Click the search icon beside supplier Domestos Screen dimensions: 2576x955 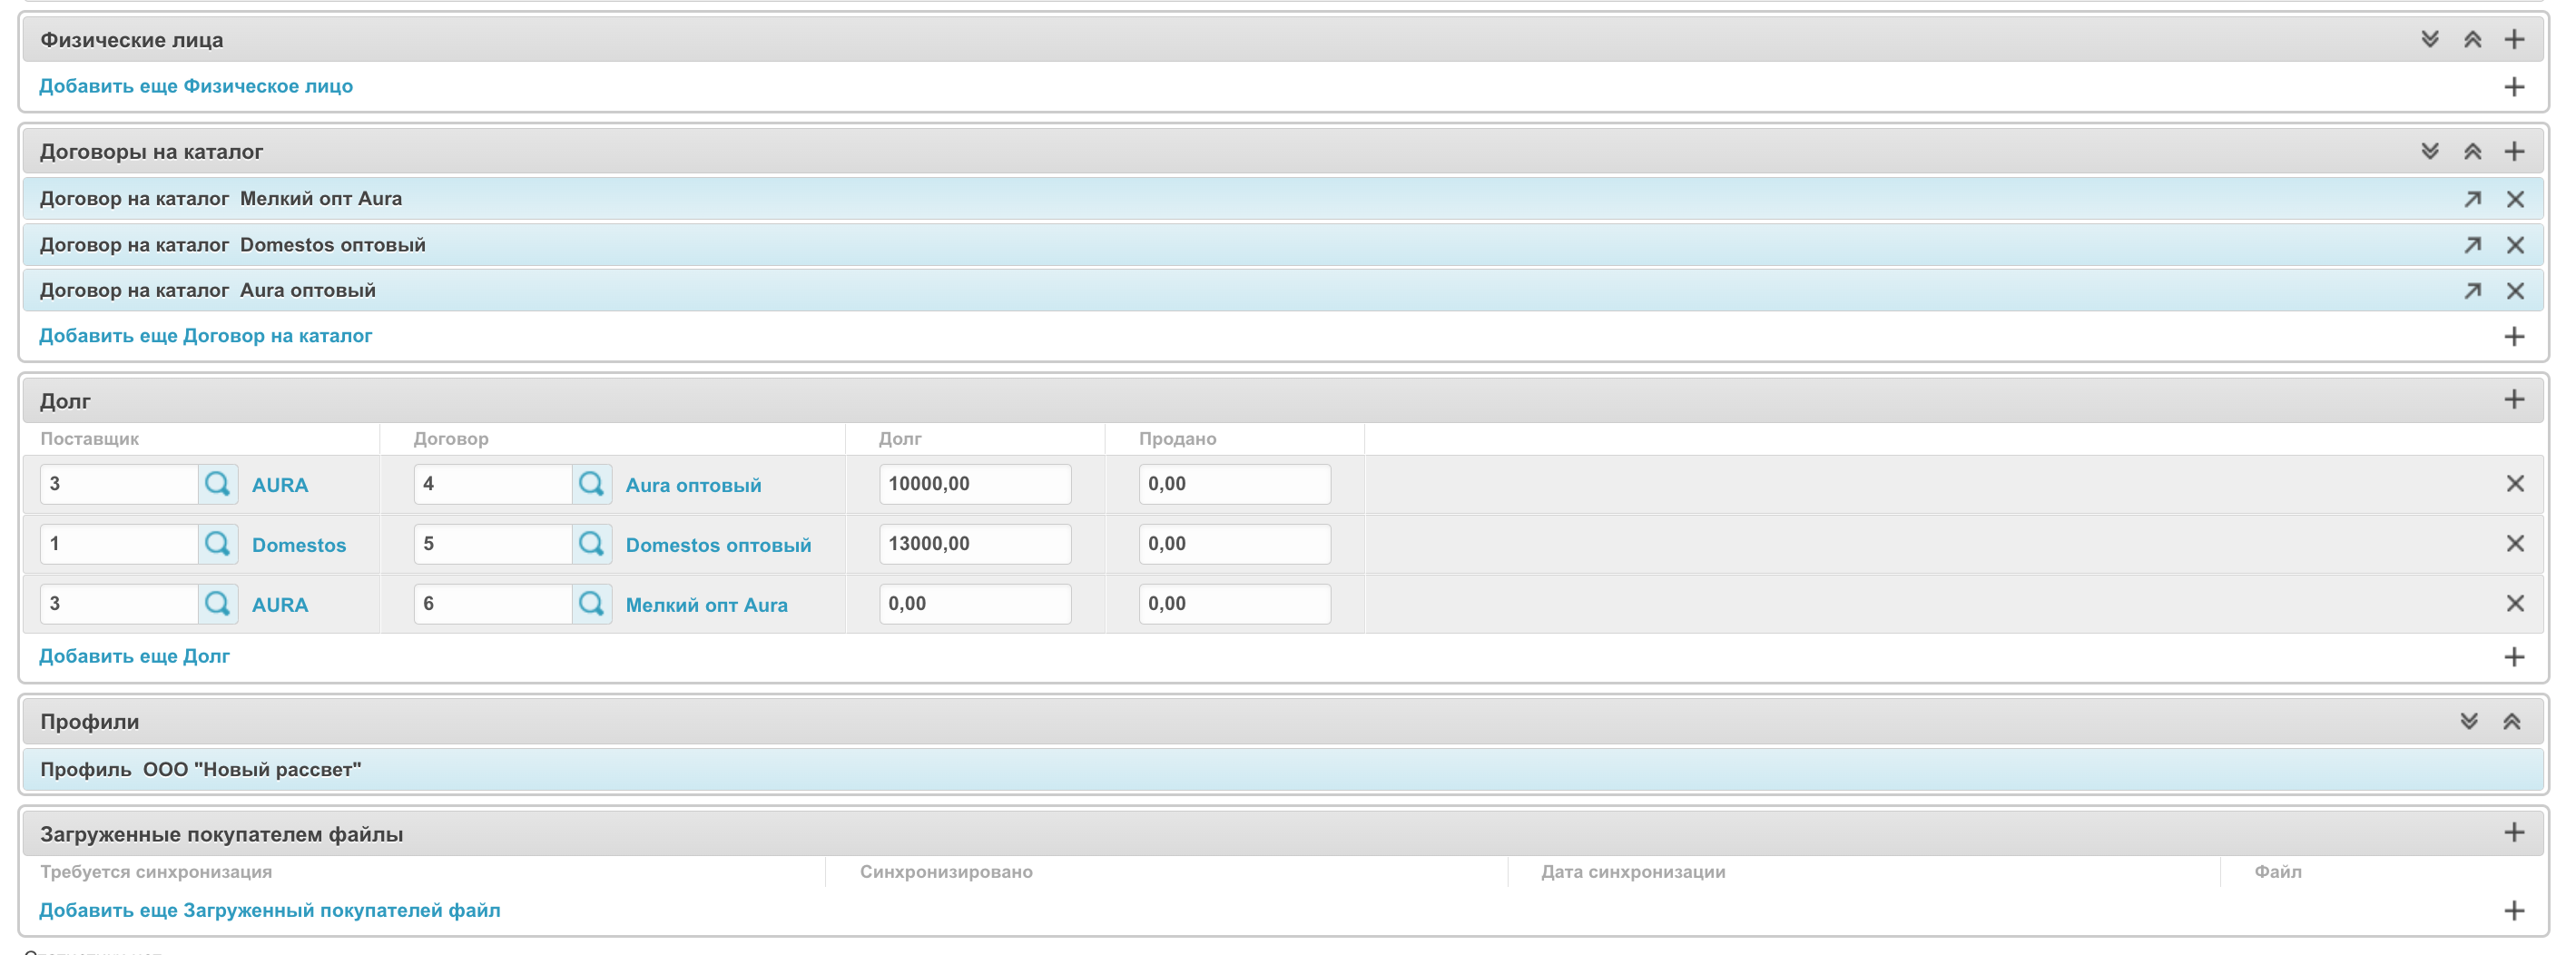point(217,544)
